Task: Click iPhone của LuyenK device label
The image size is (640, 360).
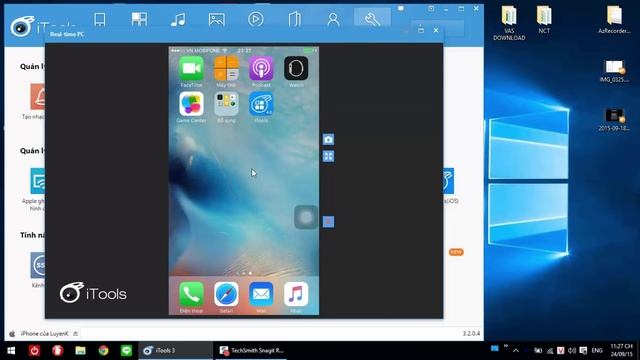Action: (44, 334)
